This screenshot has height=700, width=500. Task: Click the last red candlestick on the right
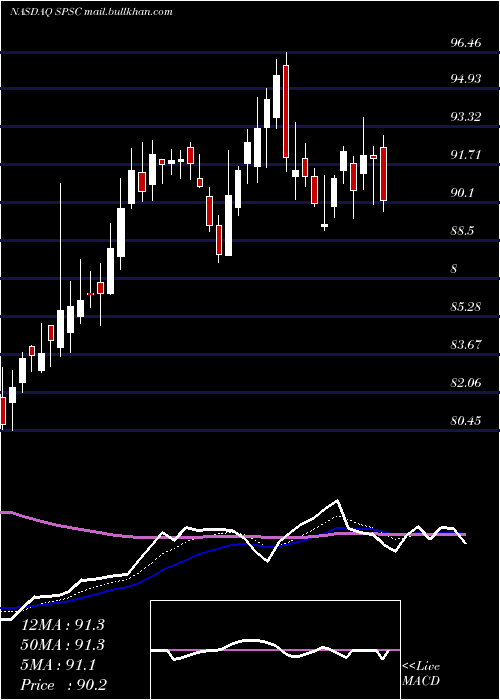pyautogui.click(x=383, y=174)
